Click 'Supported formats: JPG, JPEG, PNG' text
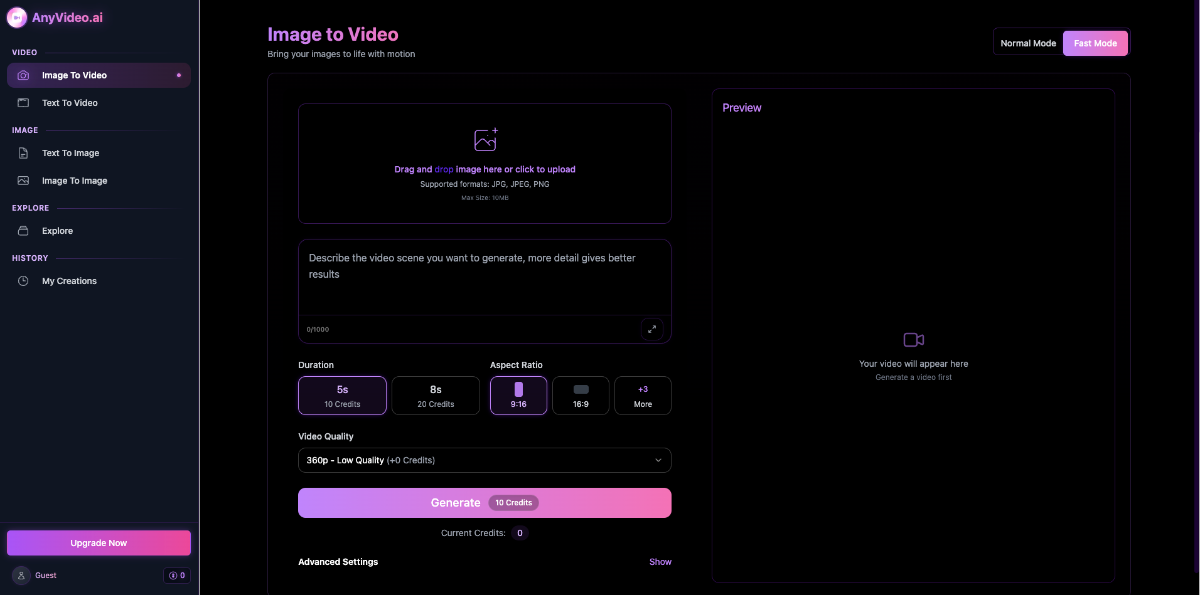 (485, 184)
